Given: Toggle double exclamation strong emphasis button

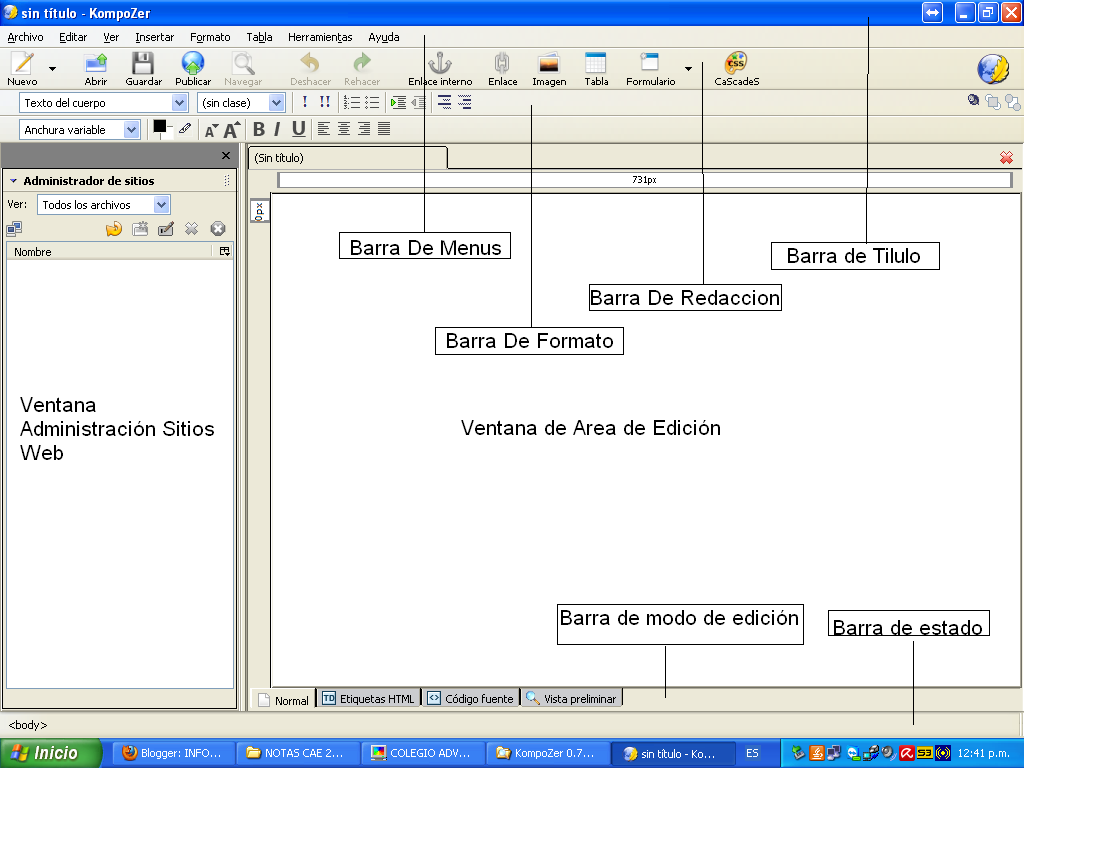Looking at the screenshot, I should pyautogui.click(x=325, y=103).
